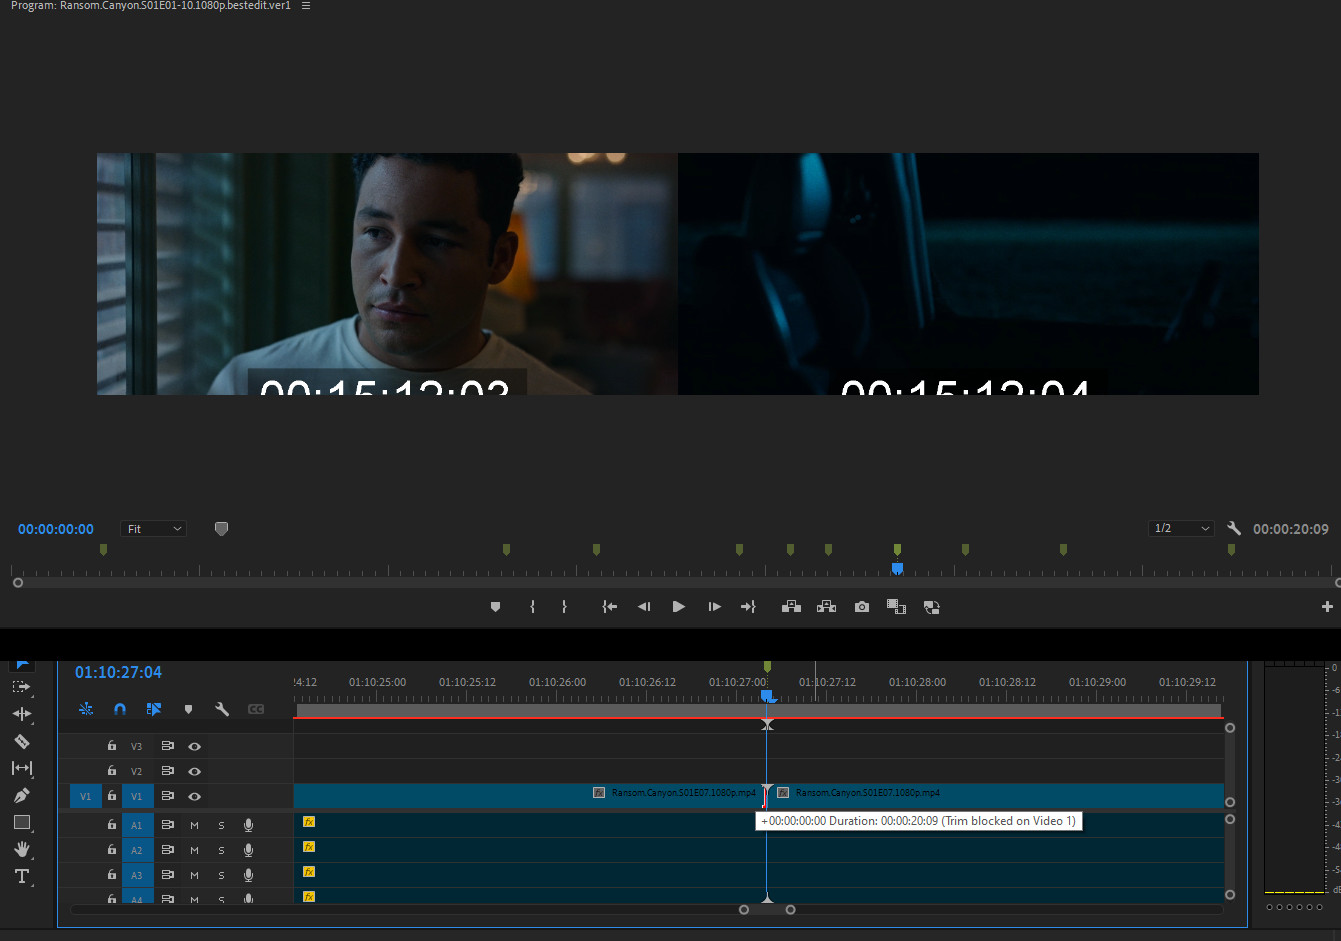Open the 1/2 playback resolution dropdown
This screenshot has height=941, width=1341.
[x=1181, y=528]
